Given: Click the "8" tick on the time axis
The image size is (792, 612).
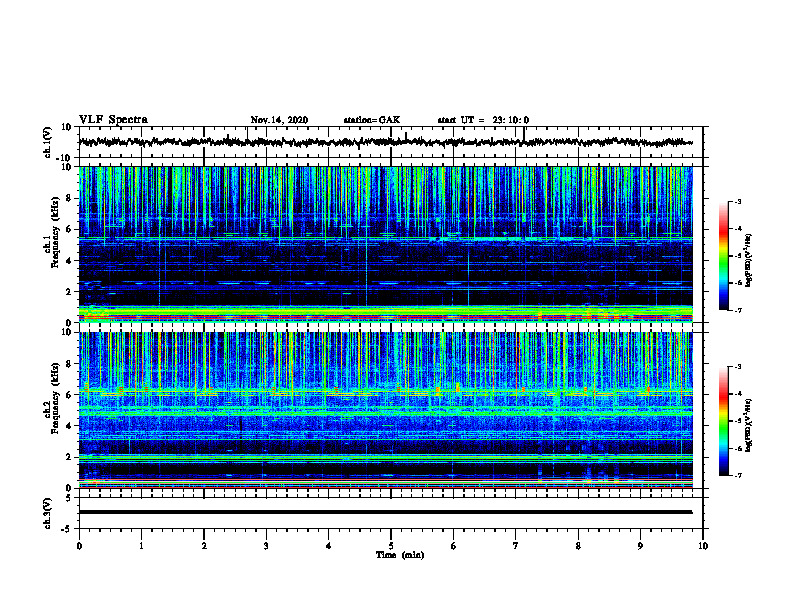Looking at the screenshot, I should [x=578, y=546].
